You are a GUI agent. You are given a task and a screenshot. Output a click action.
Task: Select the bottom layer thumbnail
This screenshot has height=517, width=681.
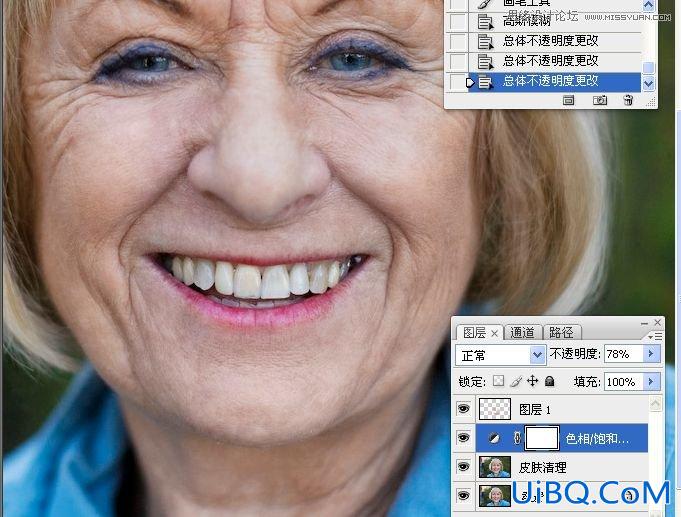(495, 496)
